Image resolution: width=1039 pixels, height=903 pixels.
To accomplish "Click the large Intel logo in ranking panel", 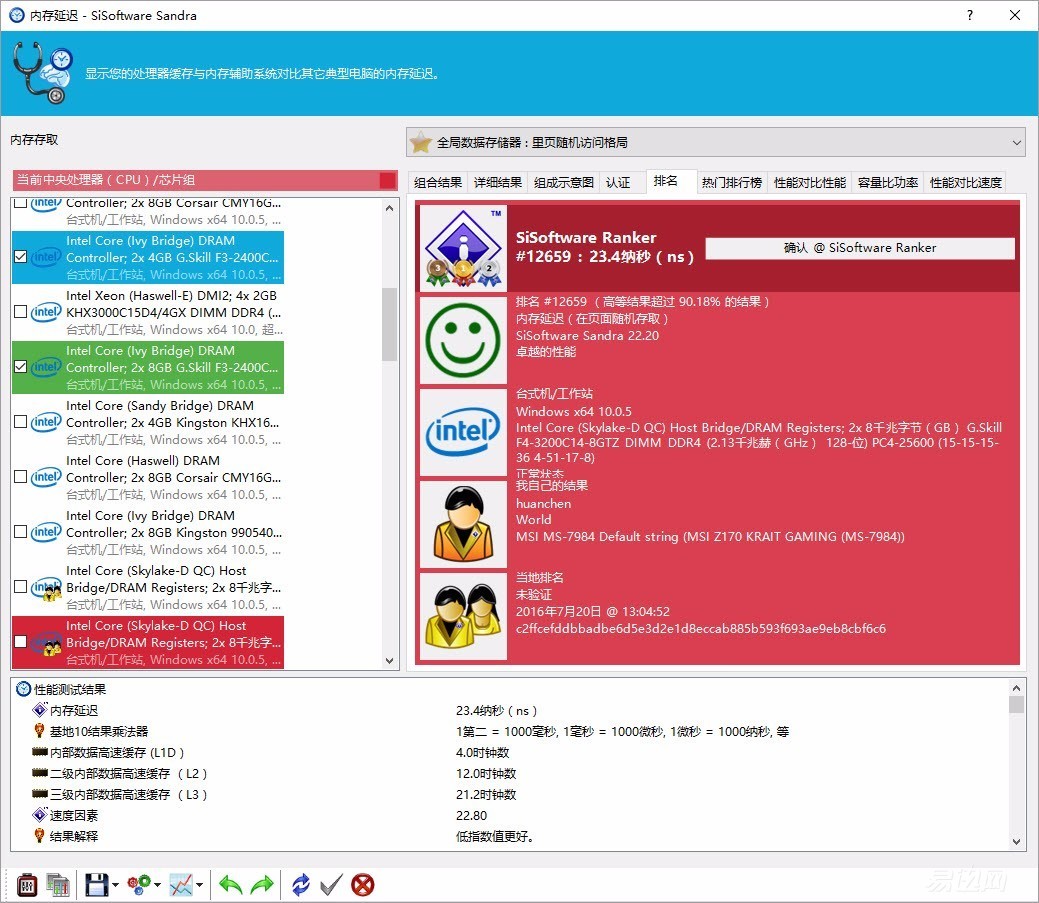I will coord(463,432).
